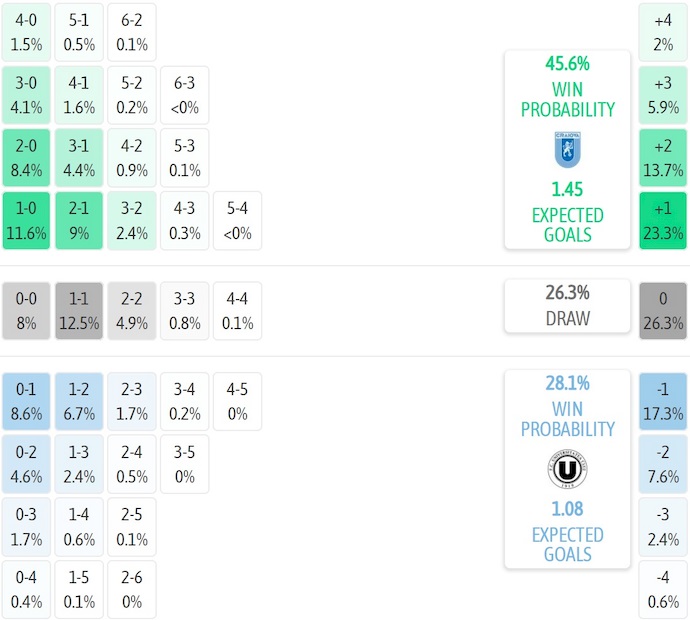Pick the 1-2 score cell at 6.7%
690x620 pixels.
(x=79, y=401)
